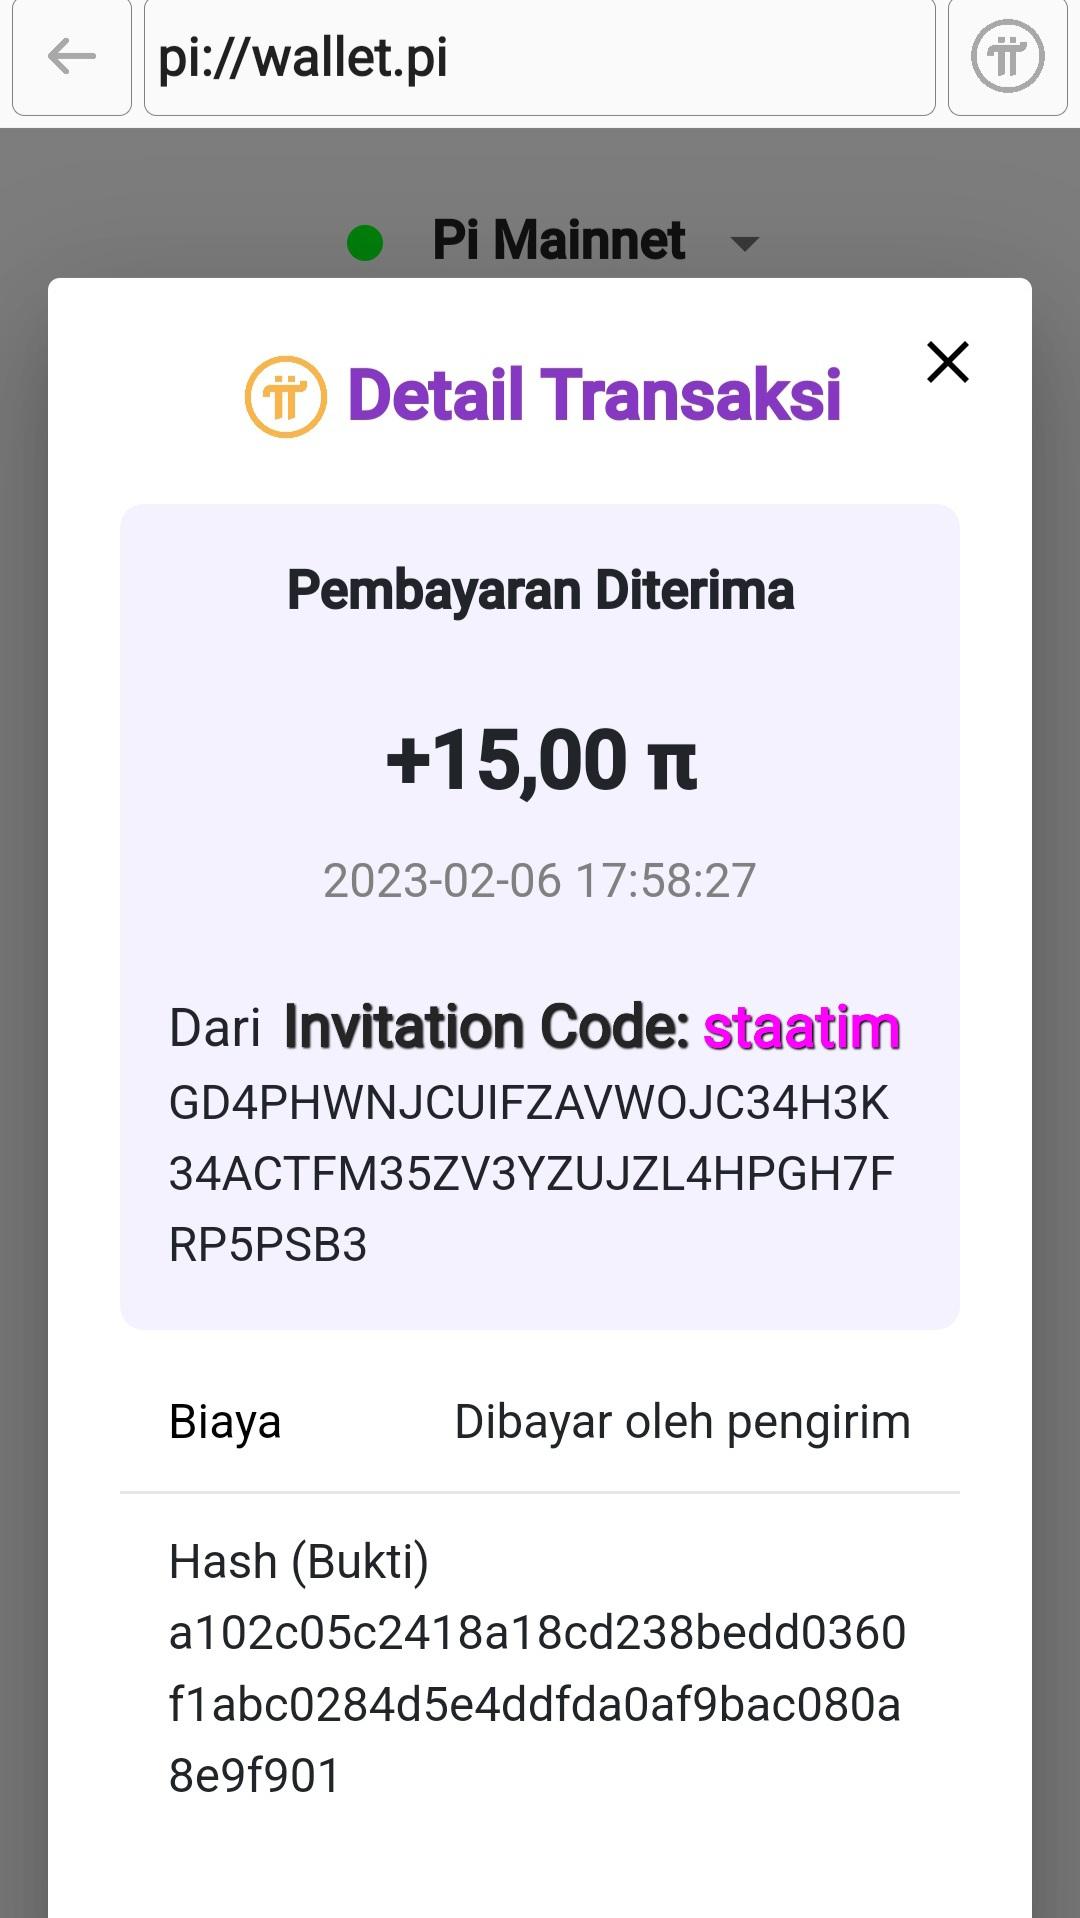Tap the back arrow button

coord(72,57)
